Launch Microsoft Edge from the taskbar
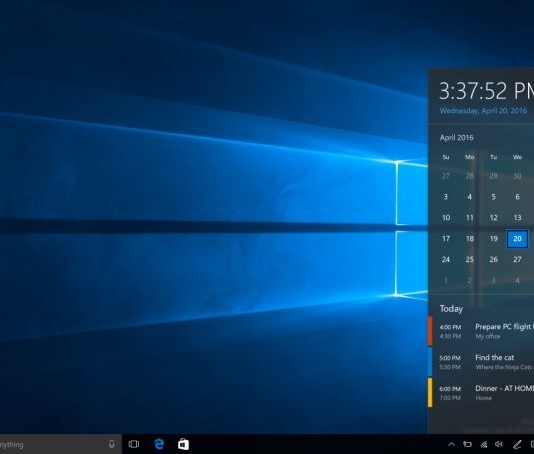The width and height of the screenshot is (534, 454). click(159, 444)
